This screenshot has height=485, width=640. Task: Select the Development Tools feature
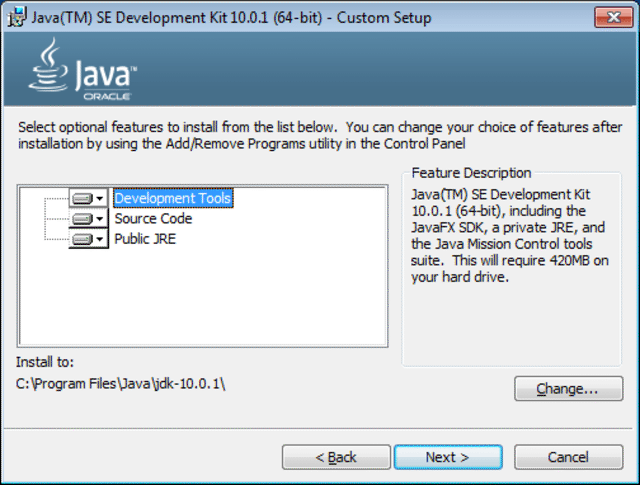(x=173, y=198)
